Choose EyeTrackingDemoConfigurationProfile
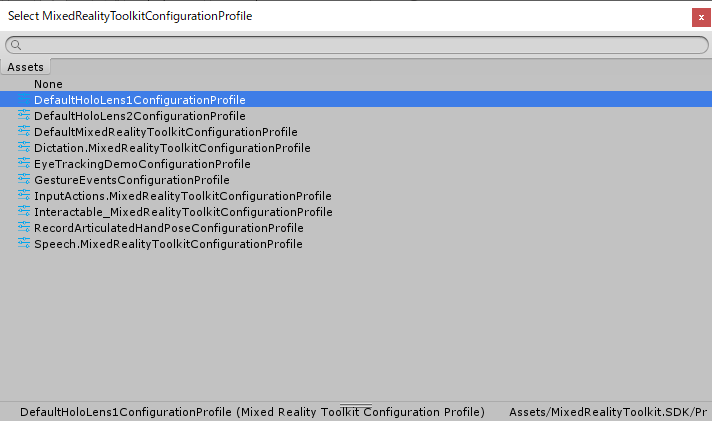The width and height of the screenshot is (712, 421). point(142,164)
